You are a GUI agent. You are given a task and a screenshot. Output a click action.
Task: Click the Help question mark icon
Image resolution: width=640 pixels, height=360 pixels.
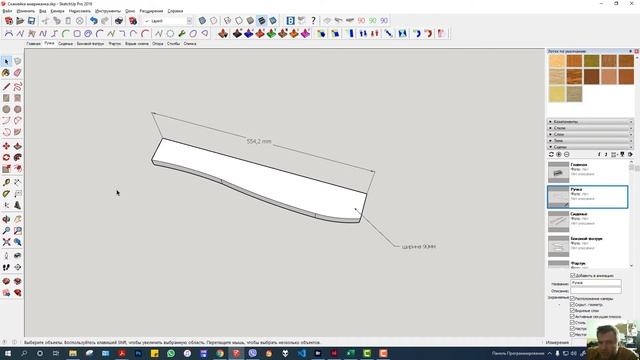[x=313, y=20]
